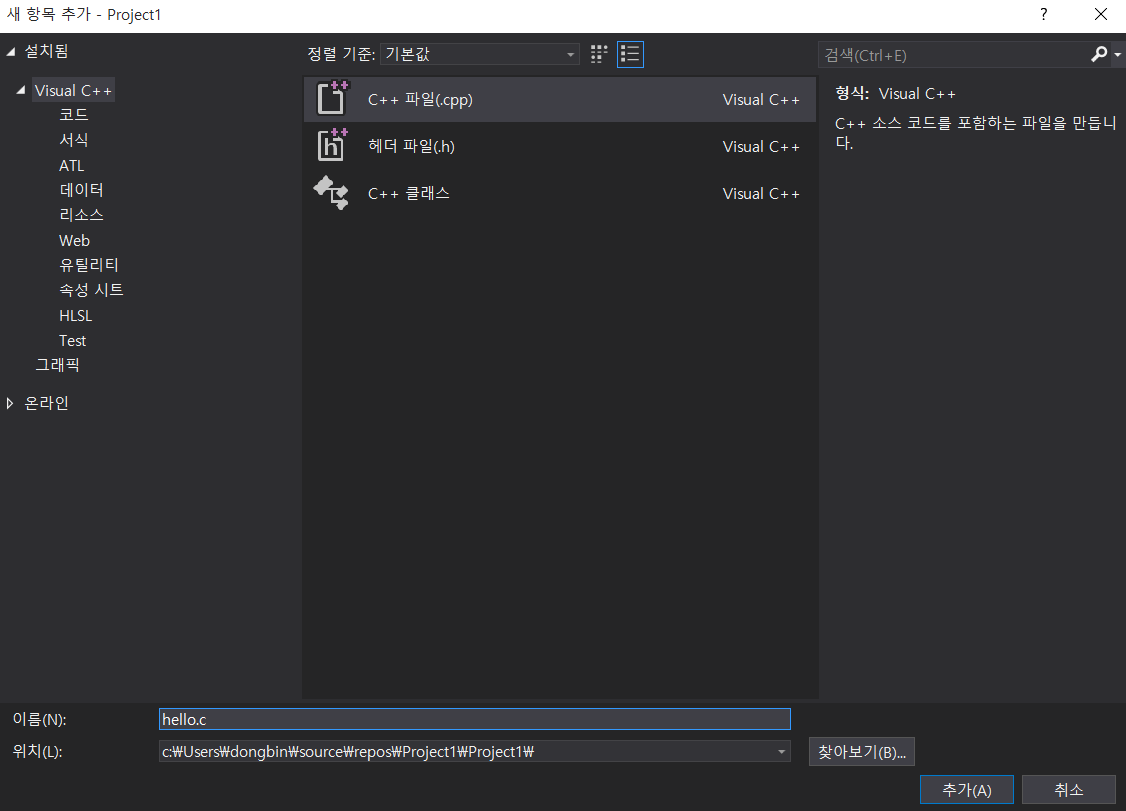Click the 헤더 파일(.h) template name
The image size is (1126, 811).
411,147
